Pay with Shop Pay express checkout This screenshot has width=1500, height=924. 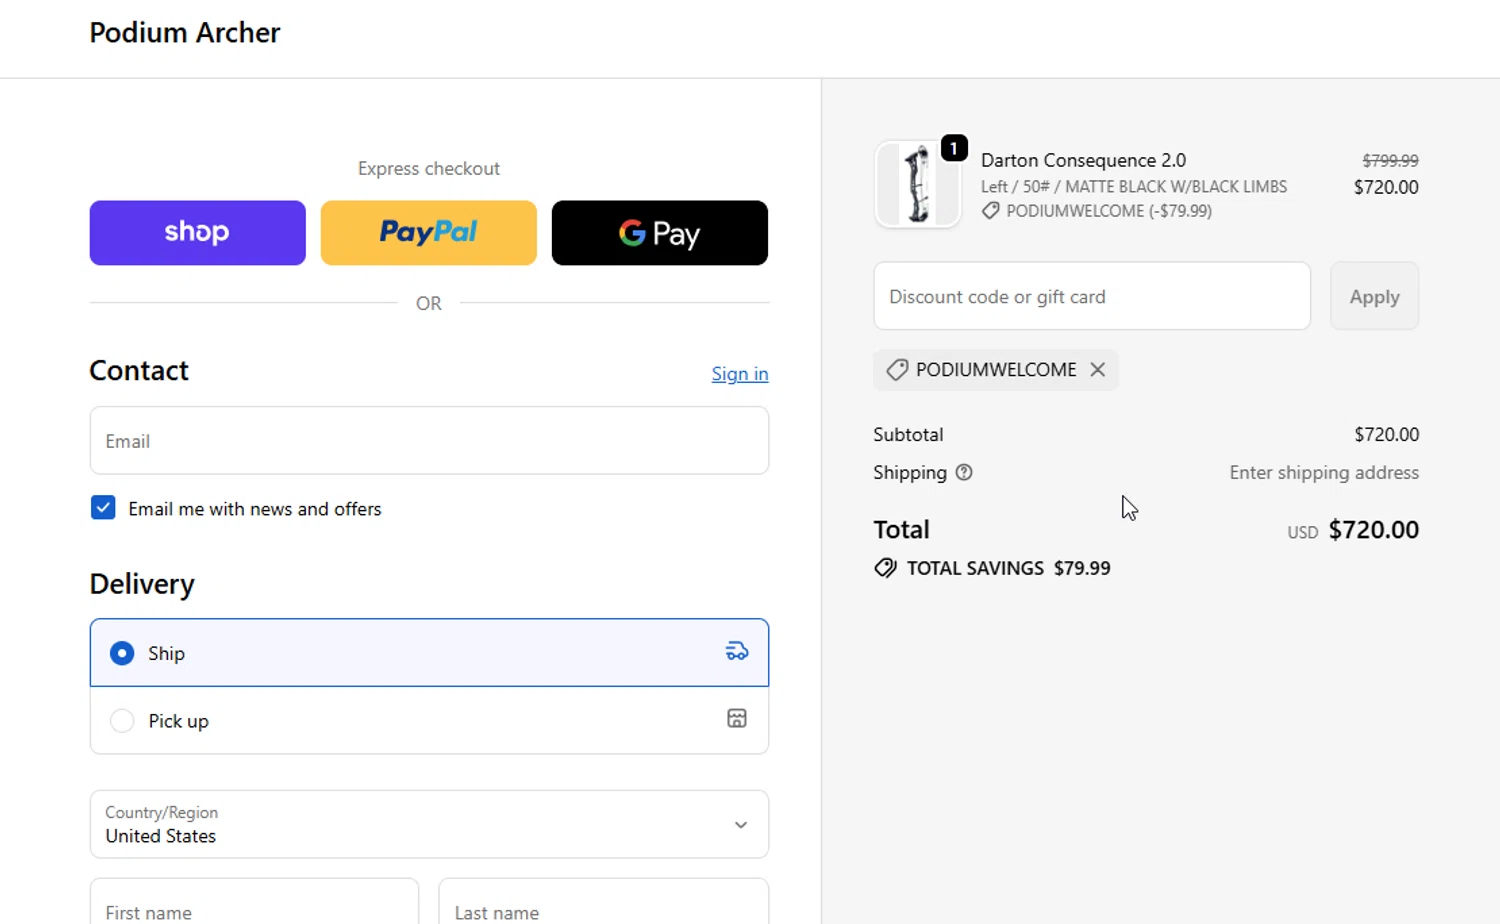[x=197, y=233]
